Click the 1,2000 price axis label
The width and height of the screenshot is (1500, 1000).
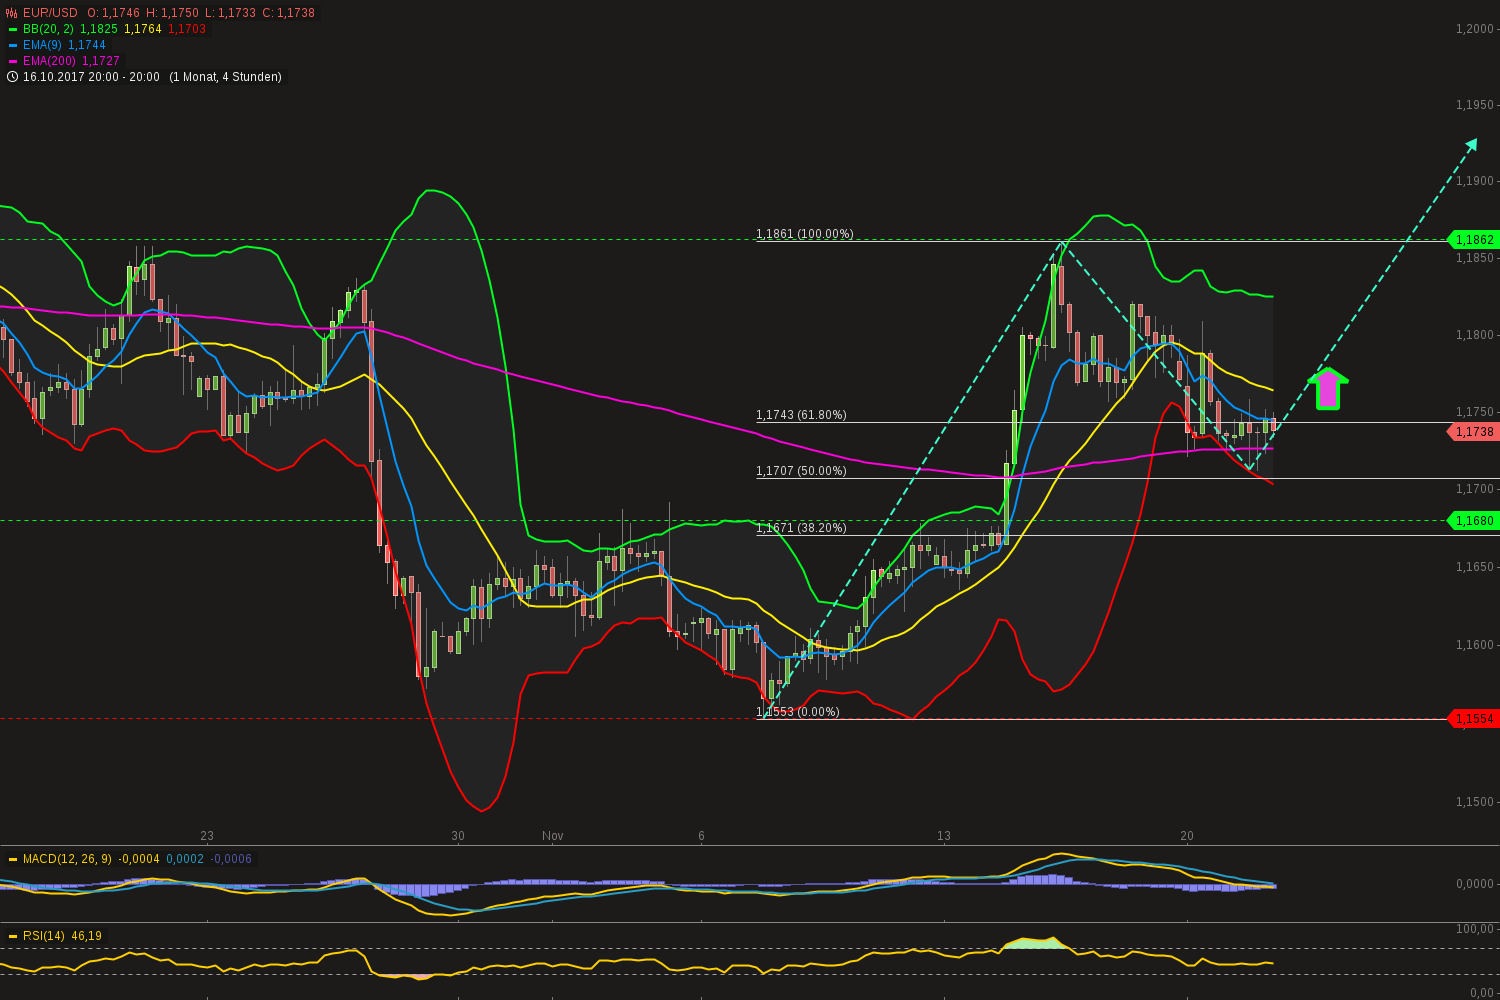pos(1475,29)
